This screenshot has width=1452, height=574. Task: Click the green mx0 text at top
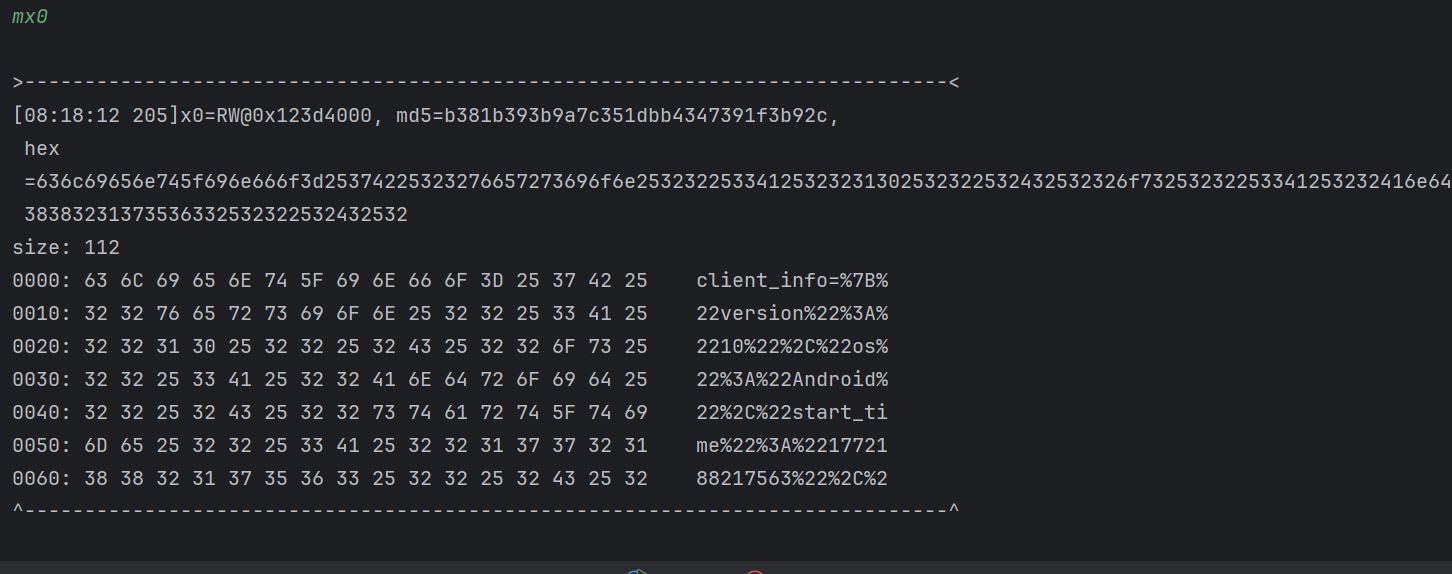[30, 17]
